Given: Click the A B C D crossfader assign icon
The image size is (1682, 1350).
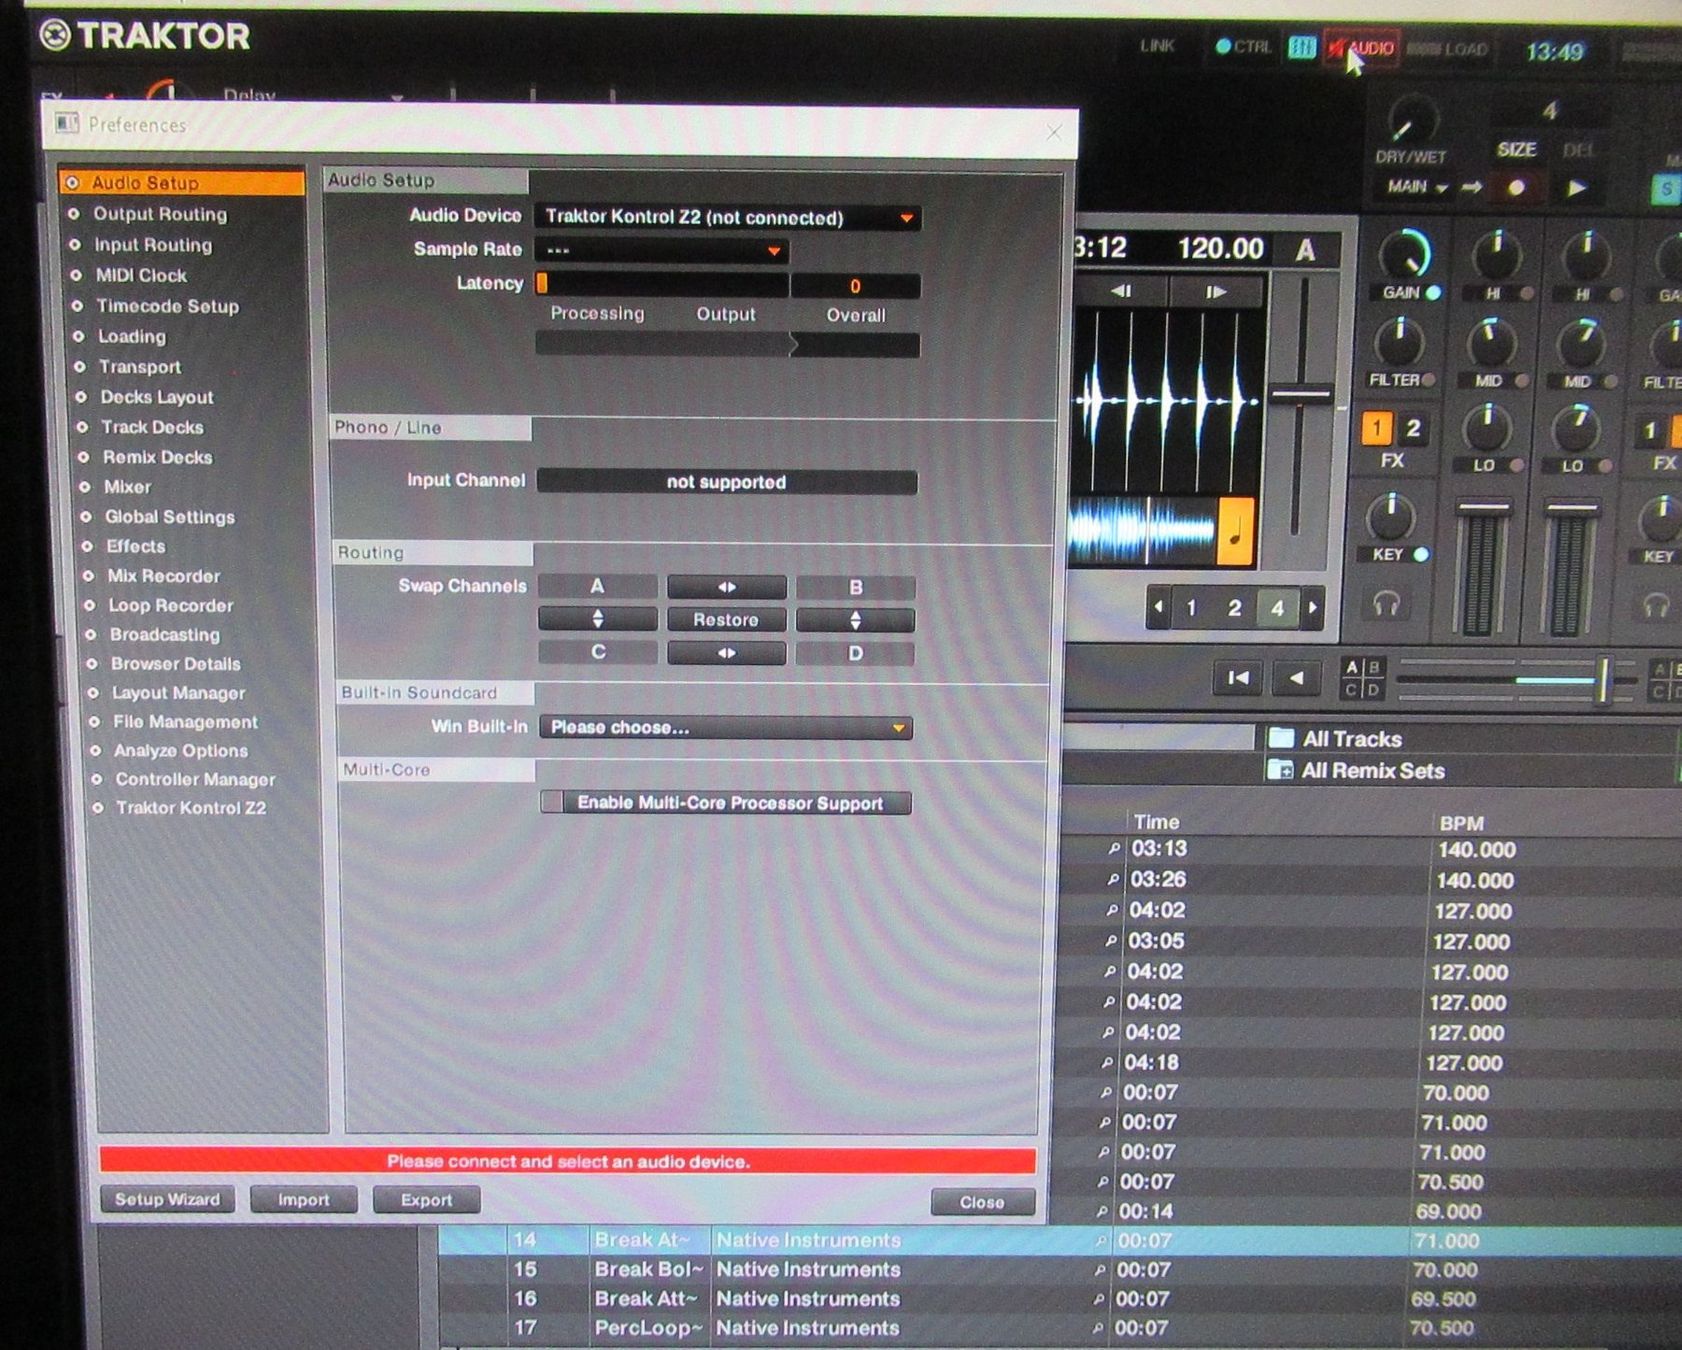Looking at the screenshot, I should coord(1363,678).
